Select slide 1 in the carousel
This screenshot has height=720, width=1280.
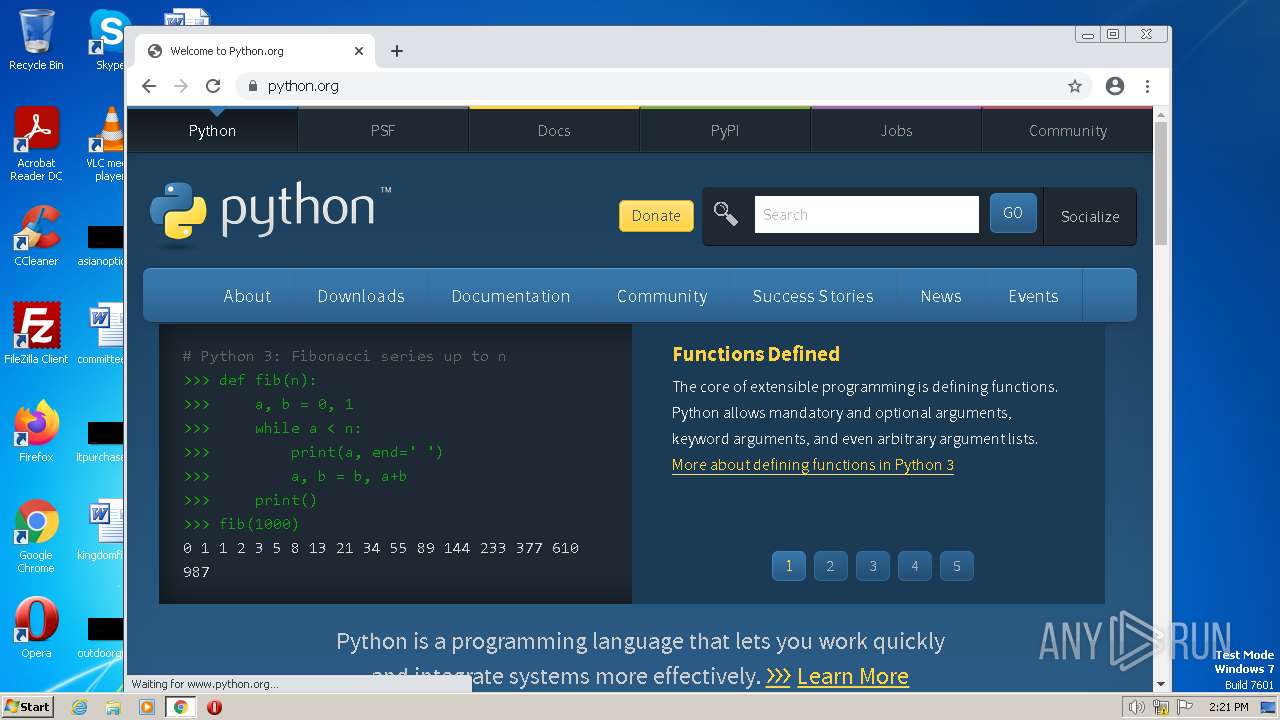coord(789,566)
